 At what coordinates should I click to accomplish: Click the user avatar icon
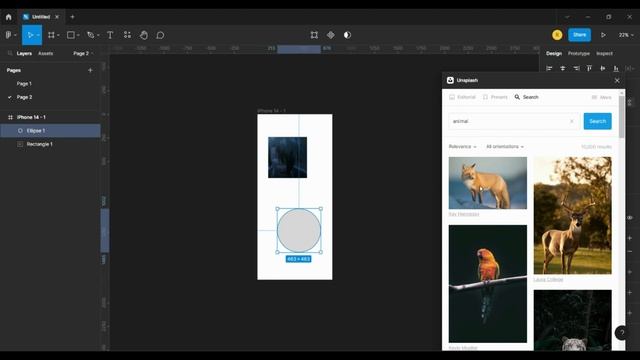557,35
